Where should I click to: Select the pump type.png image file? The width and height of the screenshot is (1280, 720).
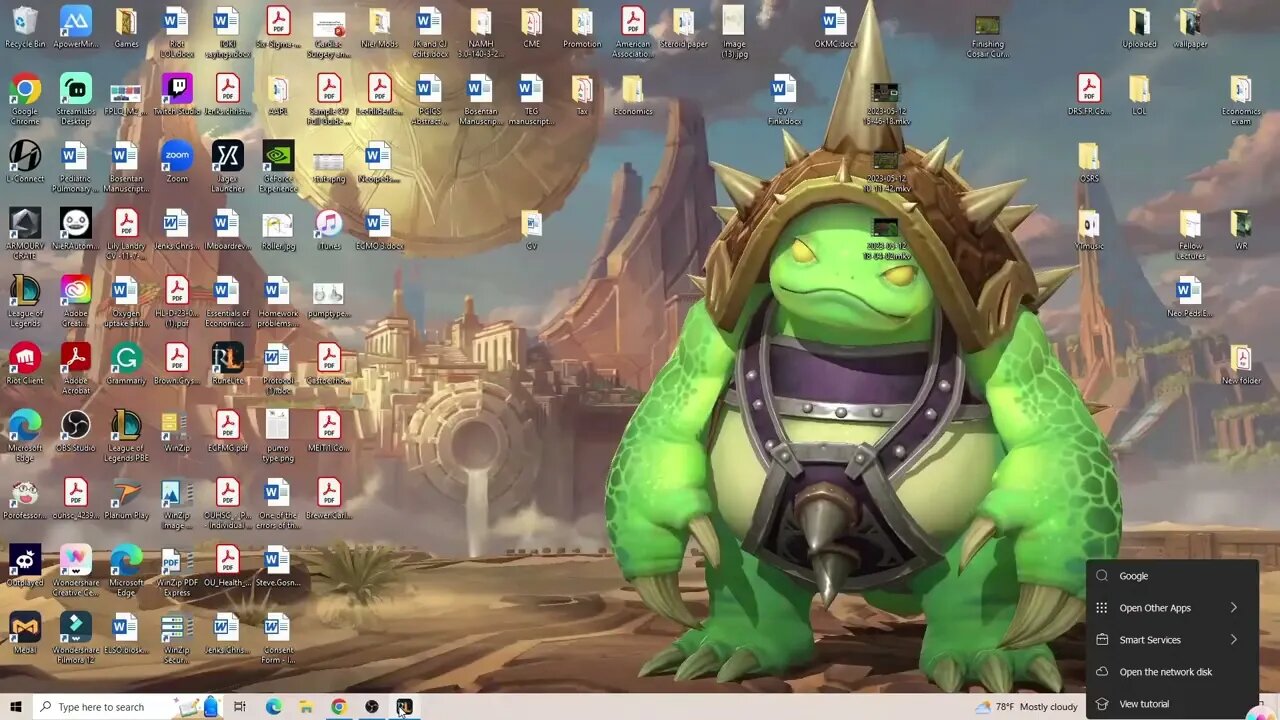(278, 435)
